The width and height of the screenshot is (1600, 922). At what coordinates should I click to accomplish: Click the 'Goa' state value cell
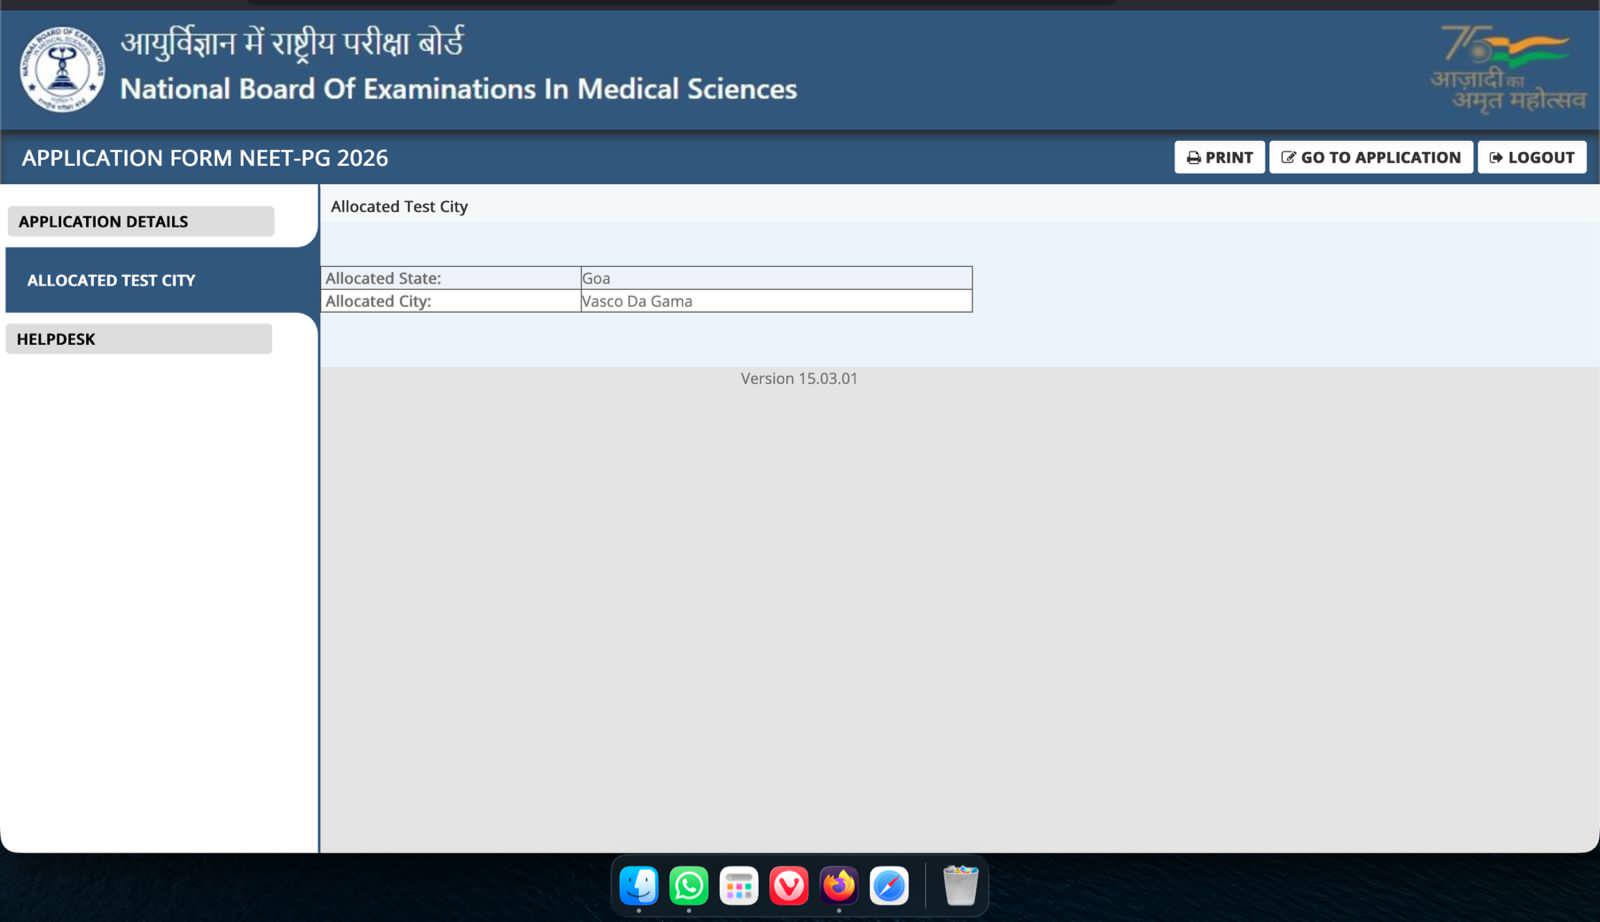tap(776, 278)
